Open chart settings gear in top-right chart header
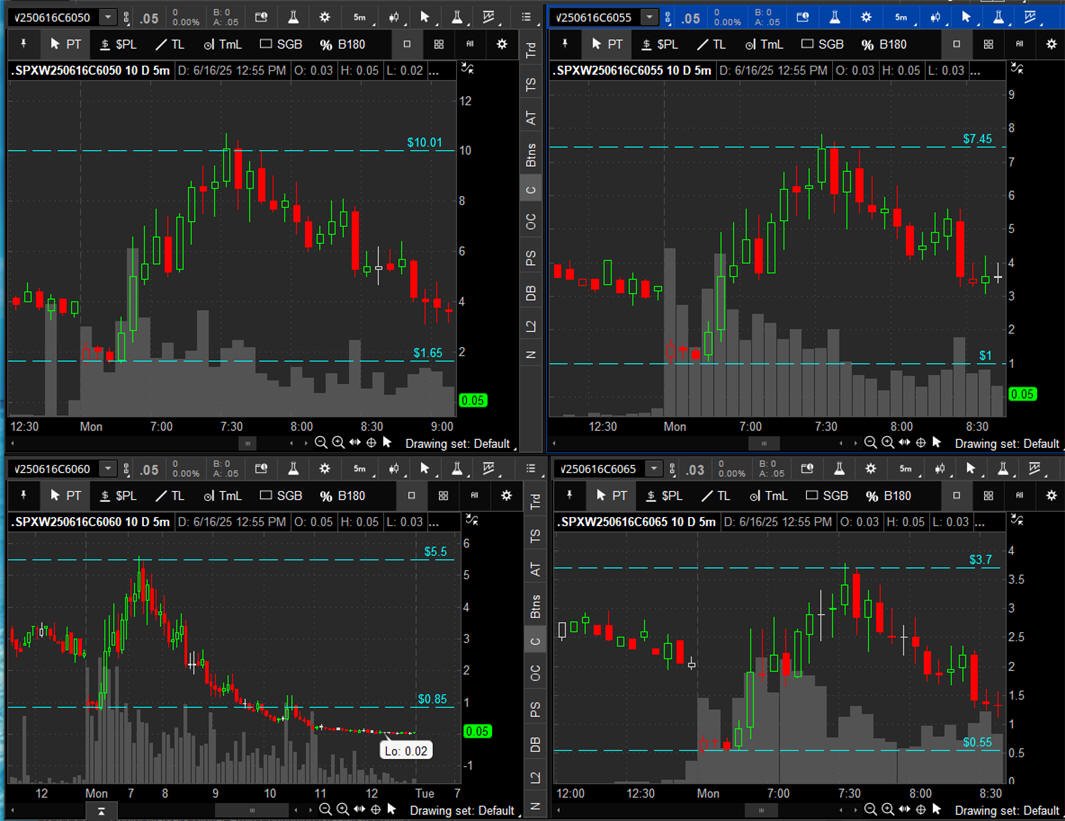 click(x=866, y=18)
